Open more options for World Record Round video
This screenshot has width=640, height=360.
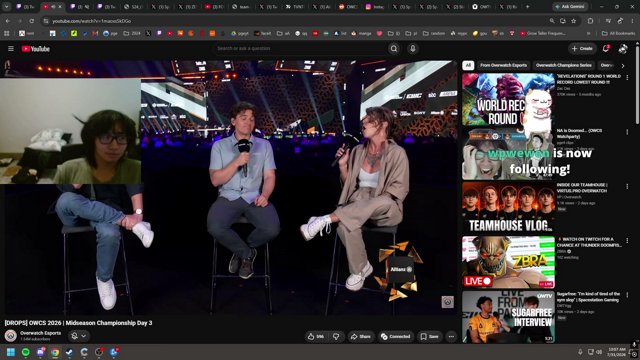click(x=627, y=77)
